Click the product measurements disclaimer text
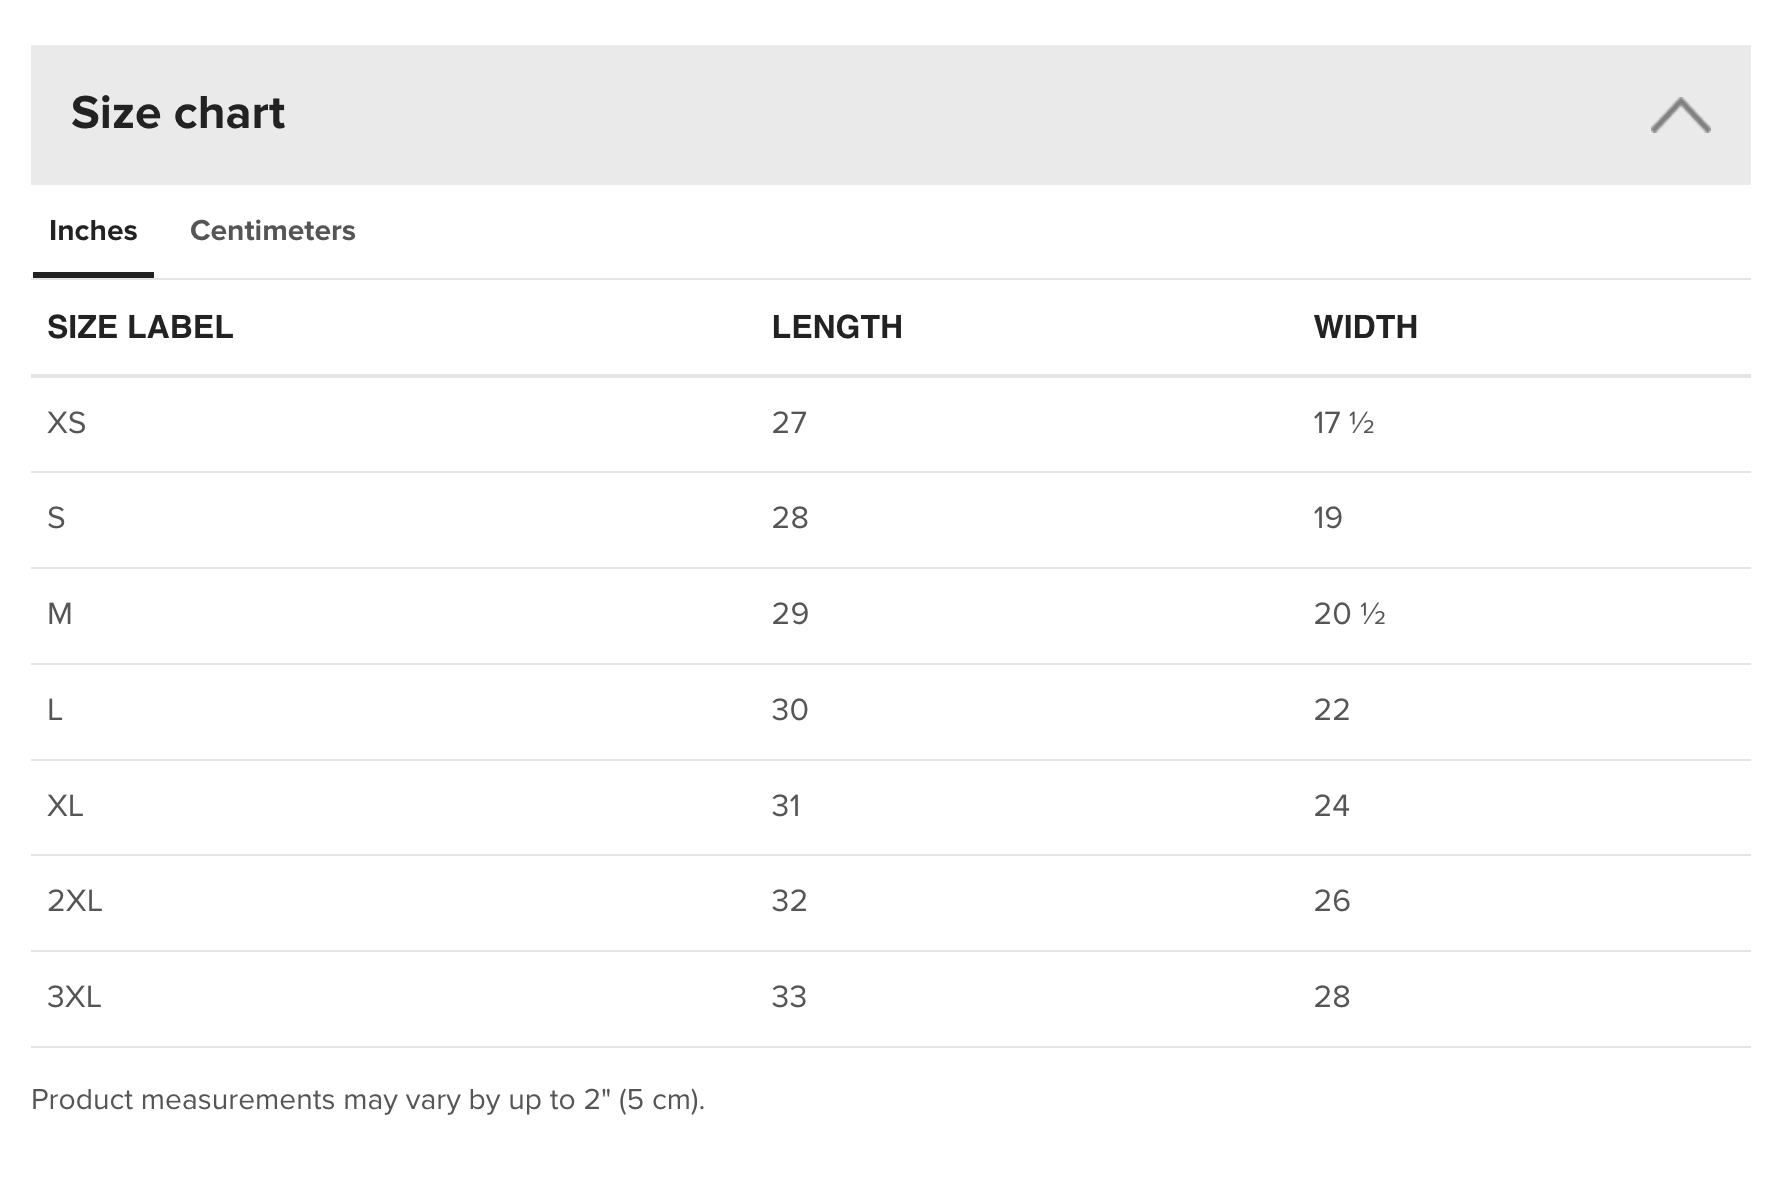The image size is (1774, 1188). click(x=368, y=1100)
